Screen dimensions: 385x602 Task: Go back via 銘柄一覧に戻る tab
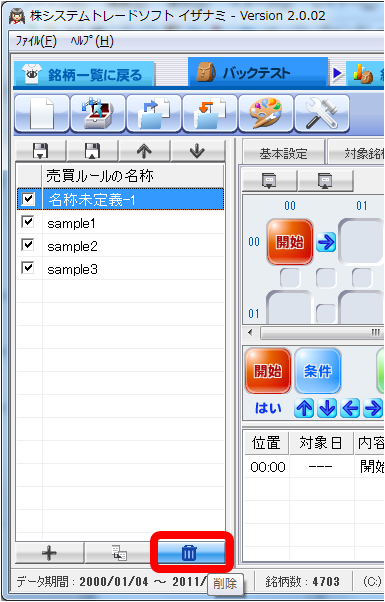point(84,74)
